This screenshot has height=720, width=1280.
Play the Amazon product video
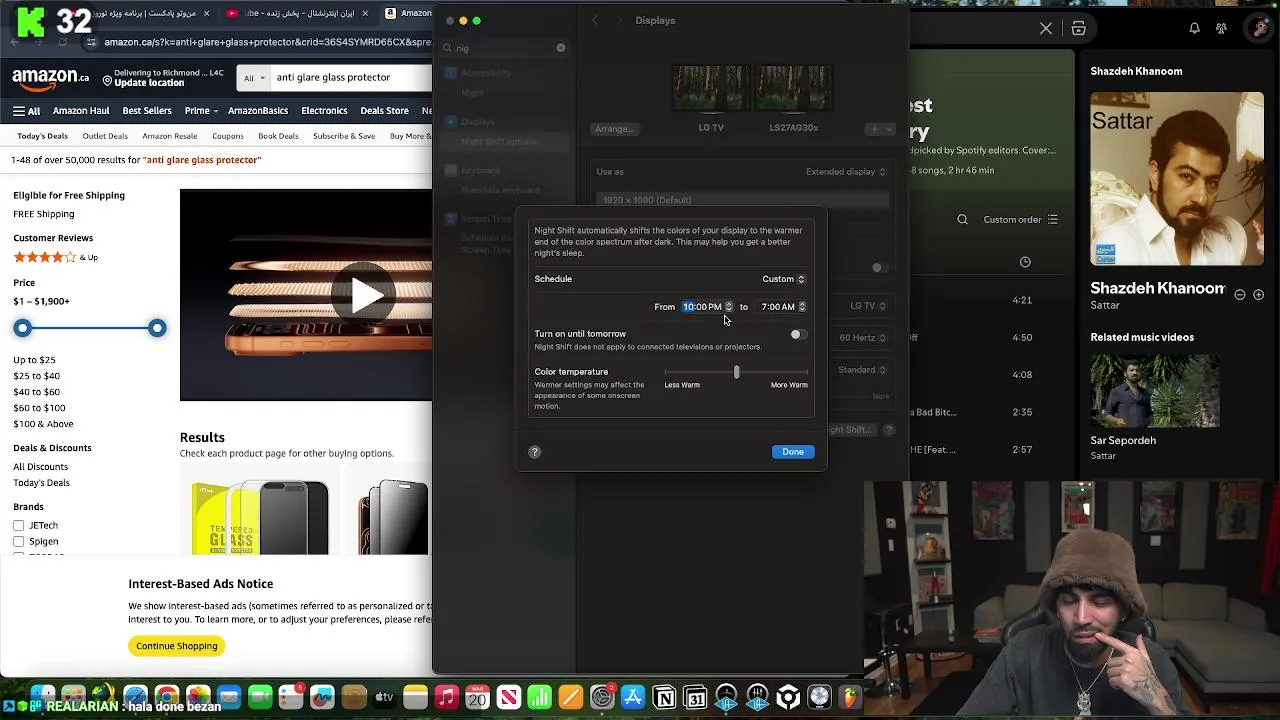point(366,295)
